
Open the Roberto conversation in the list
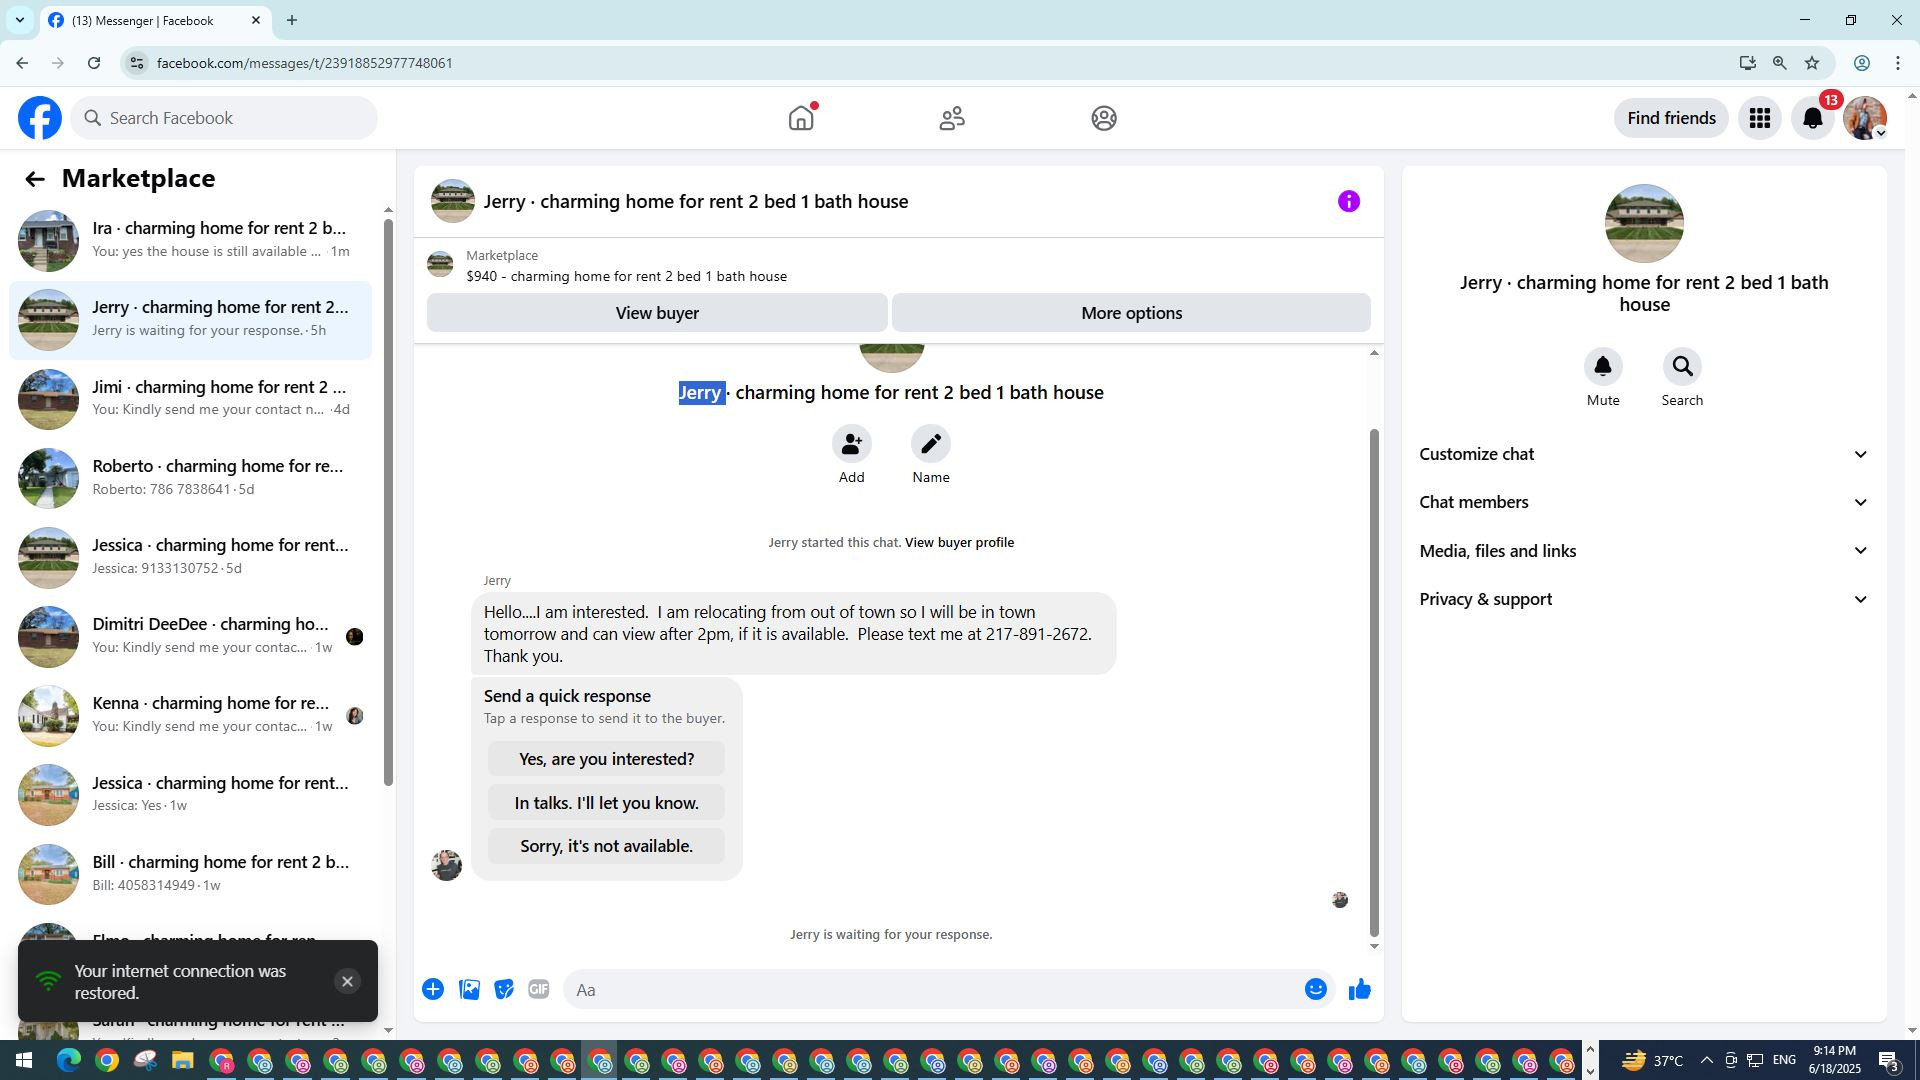[x=190, y=478]
